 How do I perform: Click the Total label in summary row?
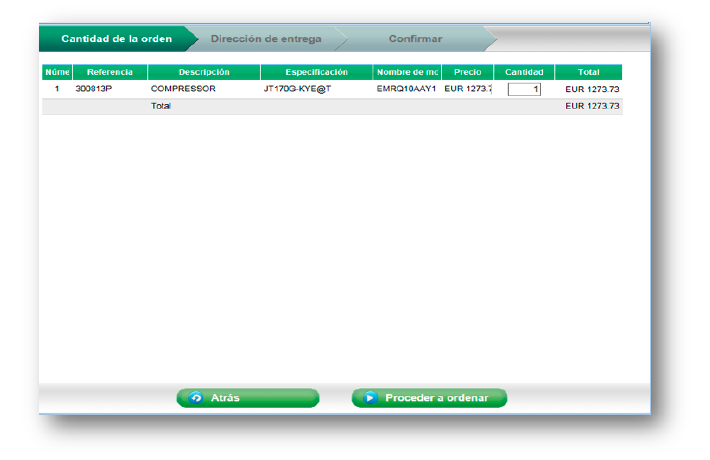(161, 106)
